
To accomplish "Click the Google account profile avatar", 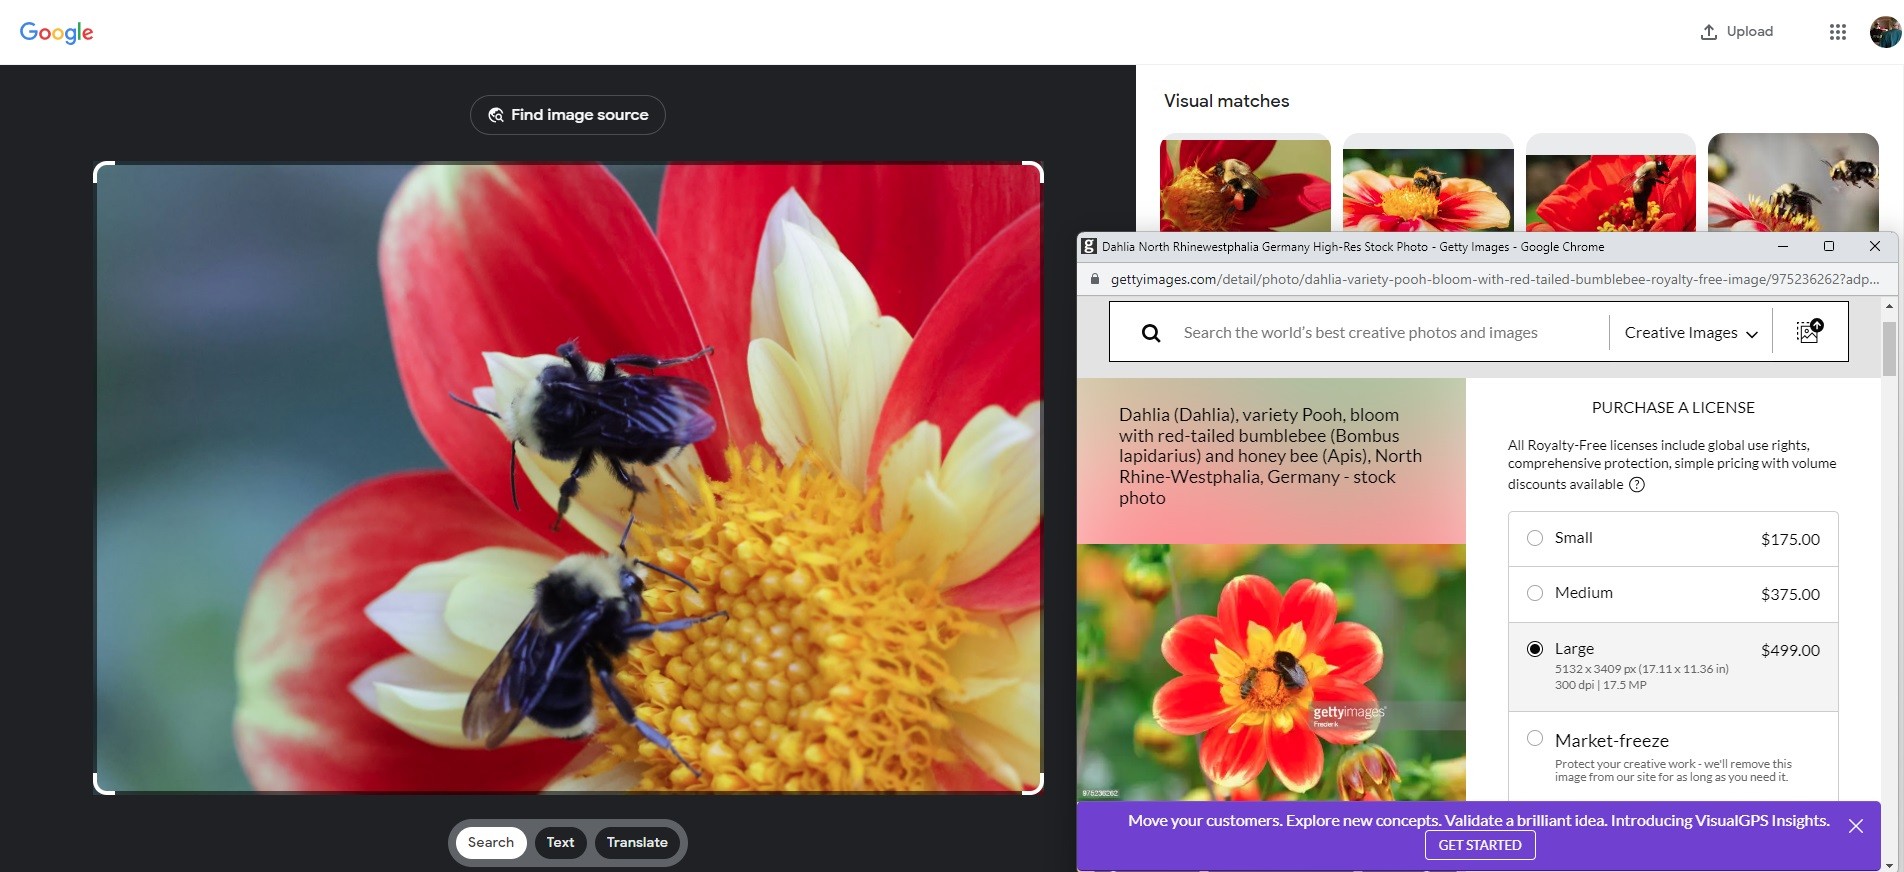I will click(x=1884, y=32).
